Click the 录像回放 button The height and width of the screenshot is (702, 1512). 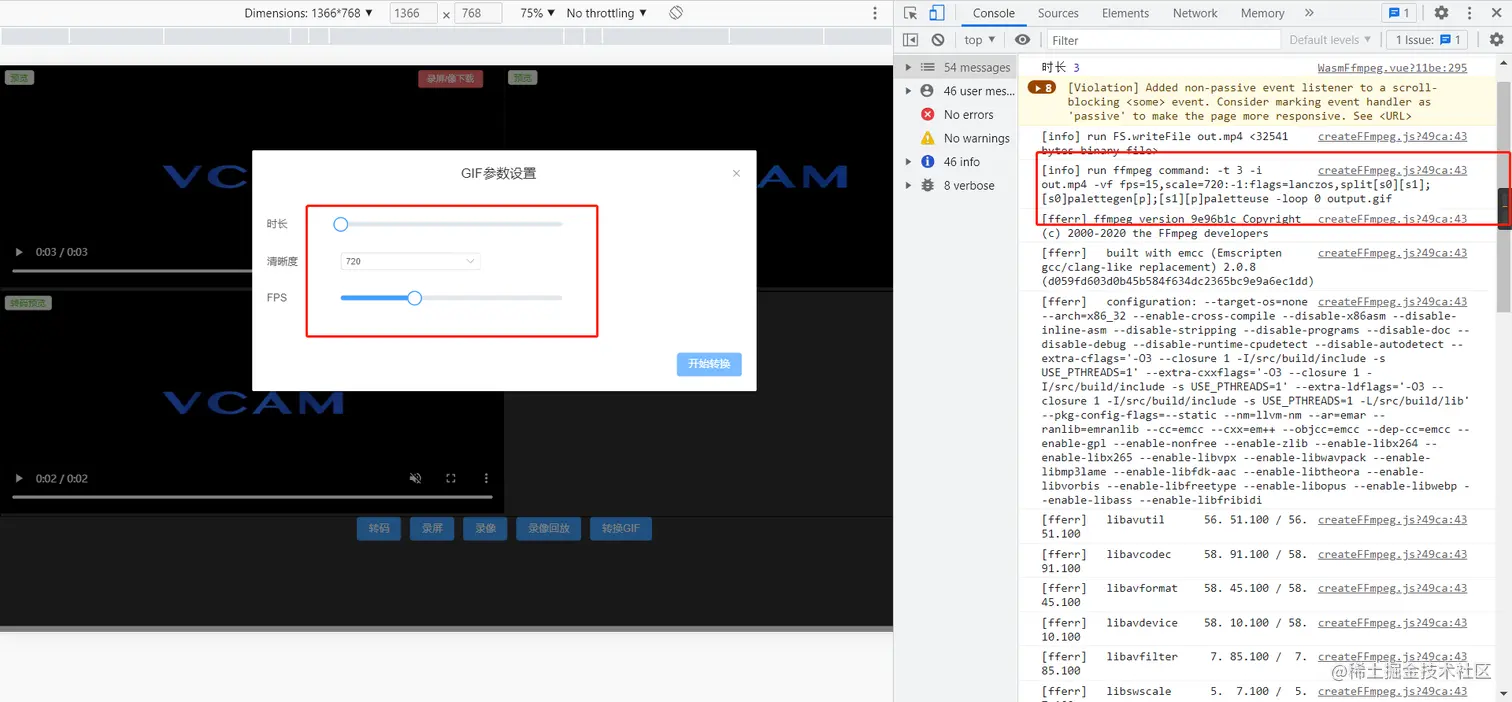point(549,528)
